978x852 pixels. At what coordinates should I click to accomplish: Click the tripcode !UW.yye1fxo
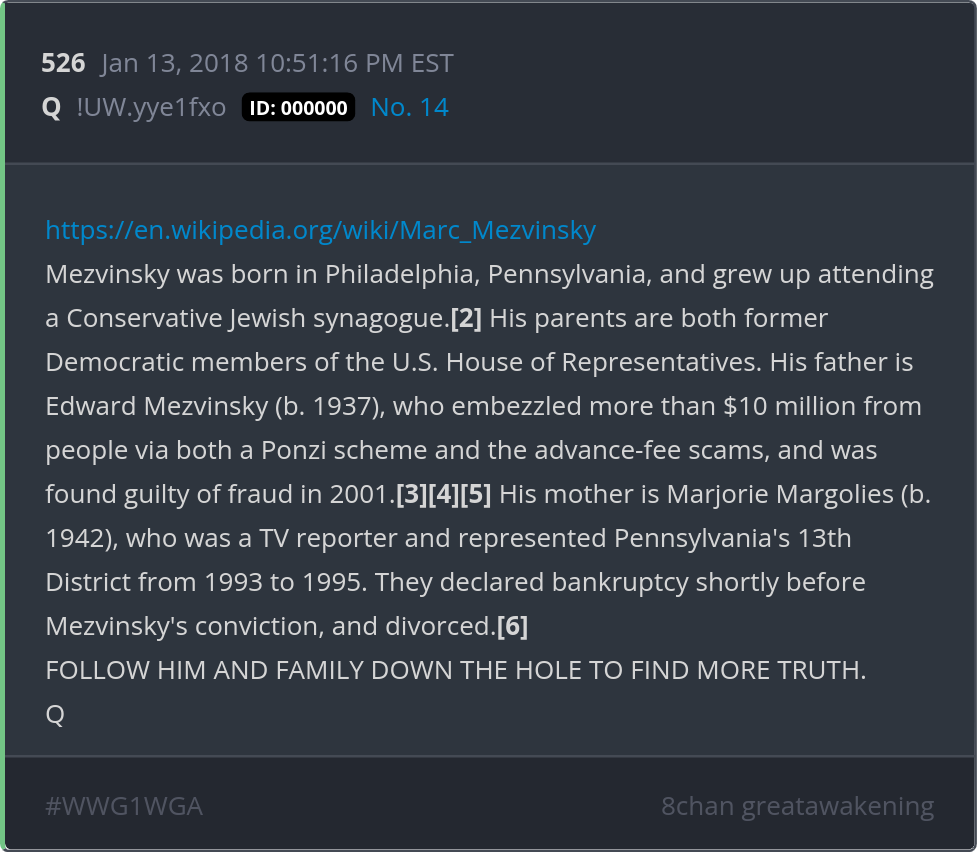151,108
